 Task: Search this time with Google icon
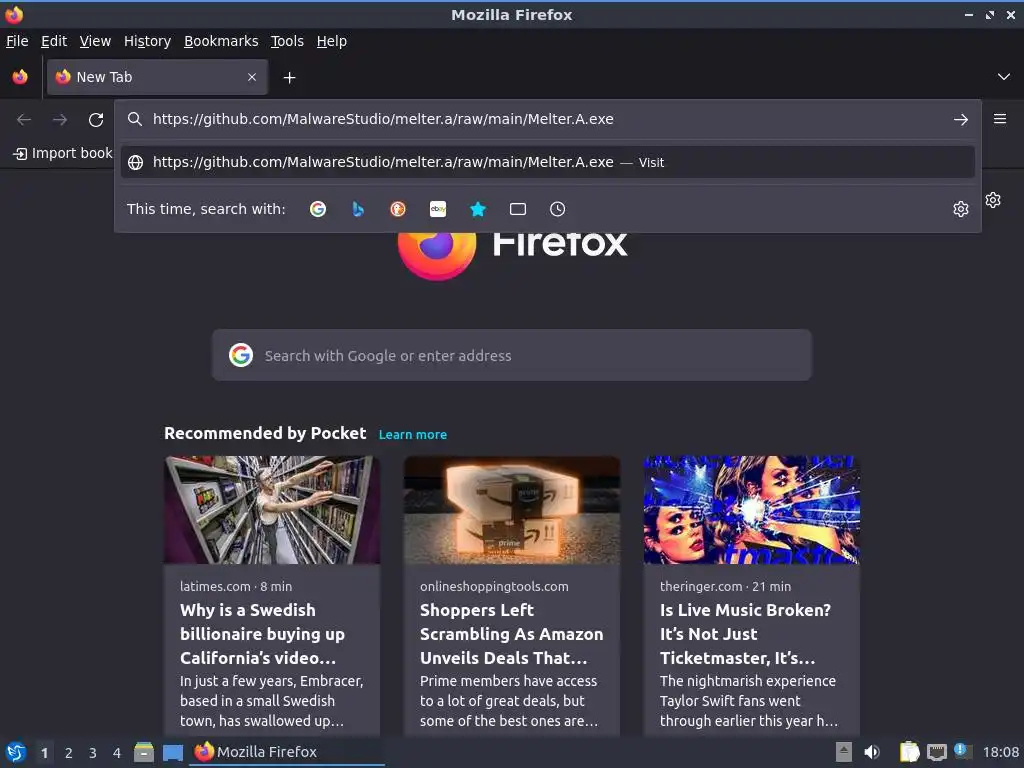pyautogui.click(x=318, y=209)
